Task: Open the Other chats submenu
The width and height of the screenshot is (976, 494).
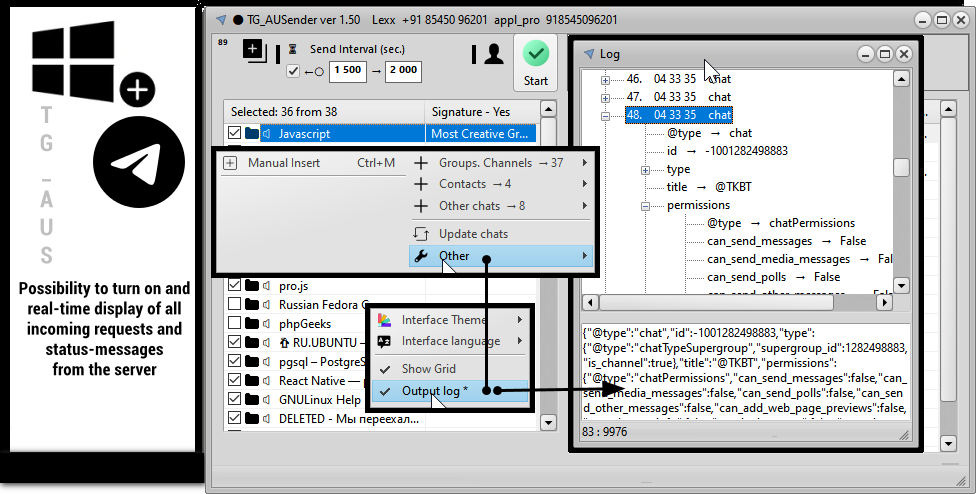Action: coord(501,206)
